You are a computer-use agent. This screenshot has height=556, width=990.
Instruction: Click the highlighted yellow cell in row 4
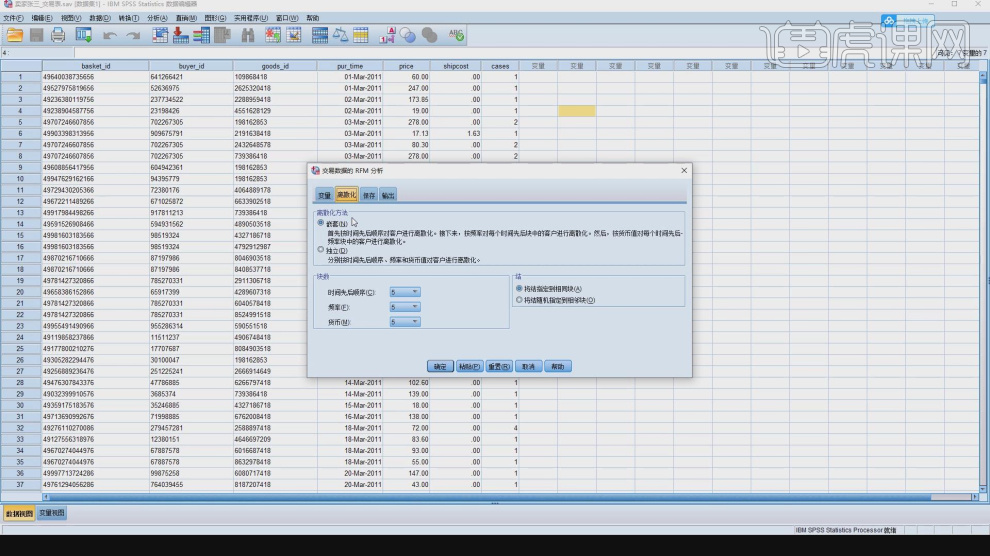pyautogui.click(x=576, y=111)
